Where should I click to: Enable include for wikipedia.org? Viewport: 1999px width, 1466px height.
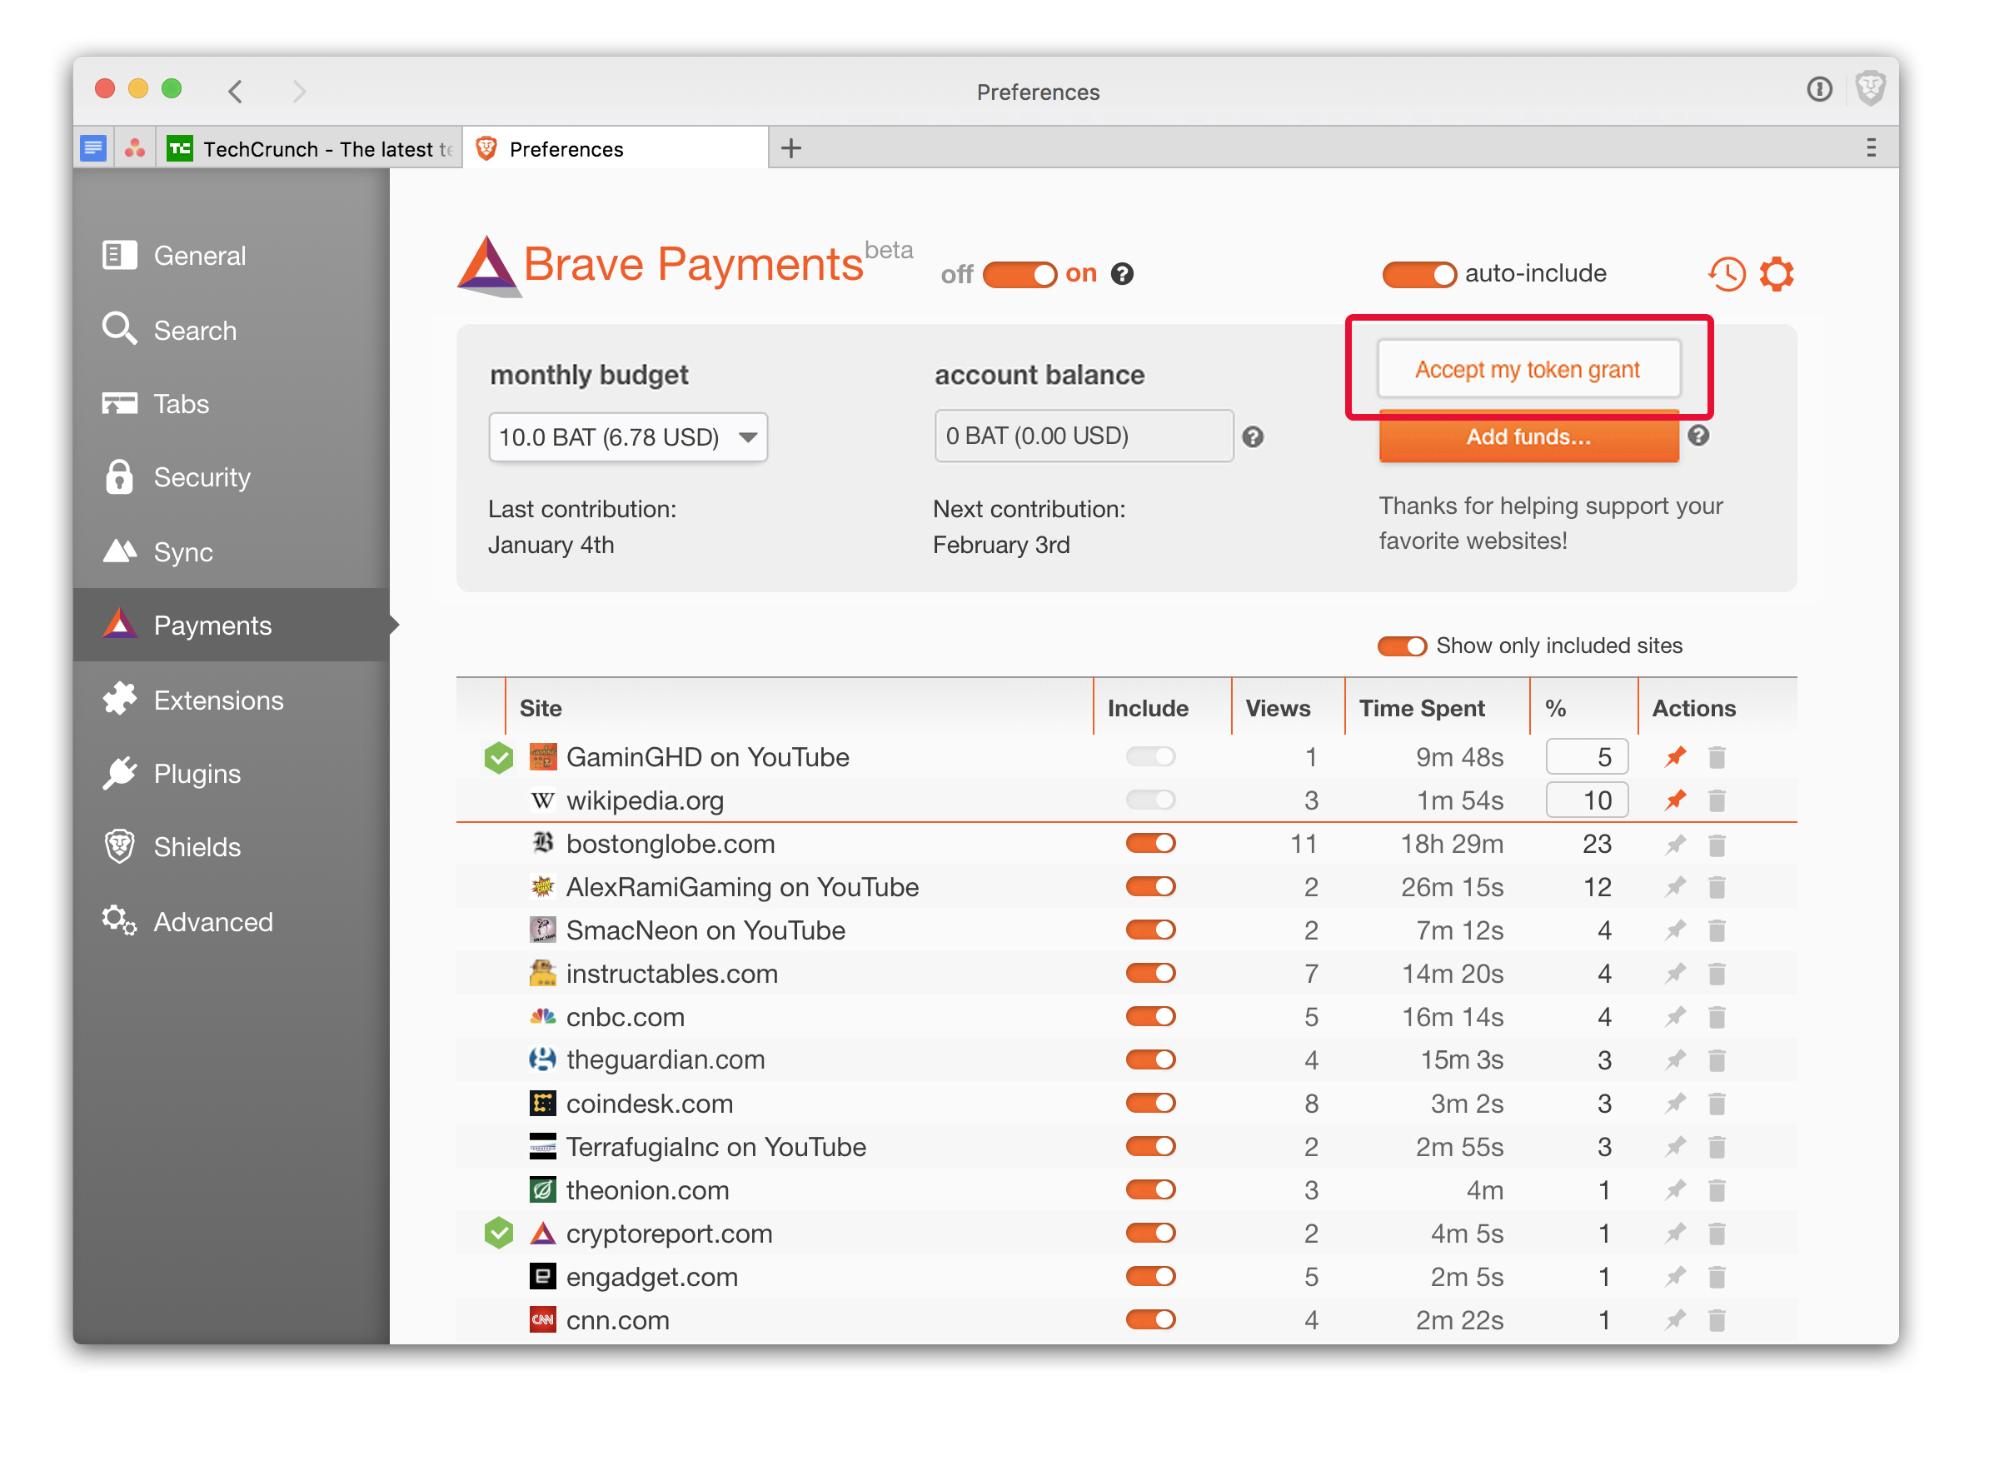[x=1150, y=800]
